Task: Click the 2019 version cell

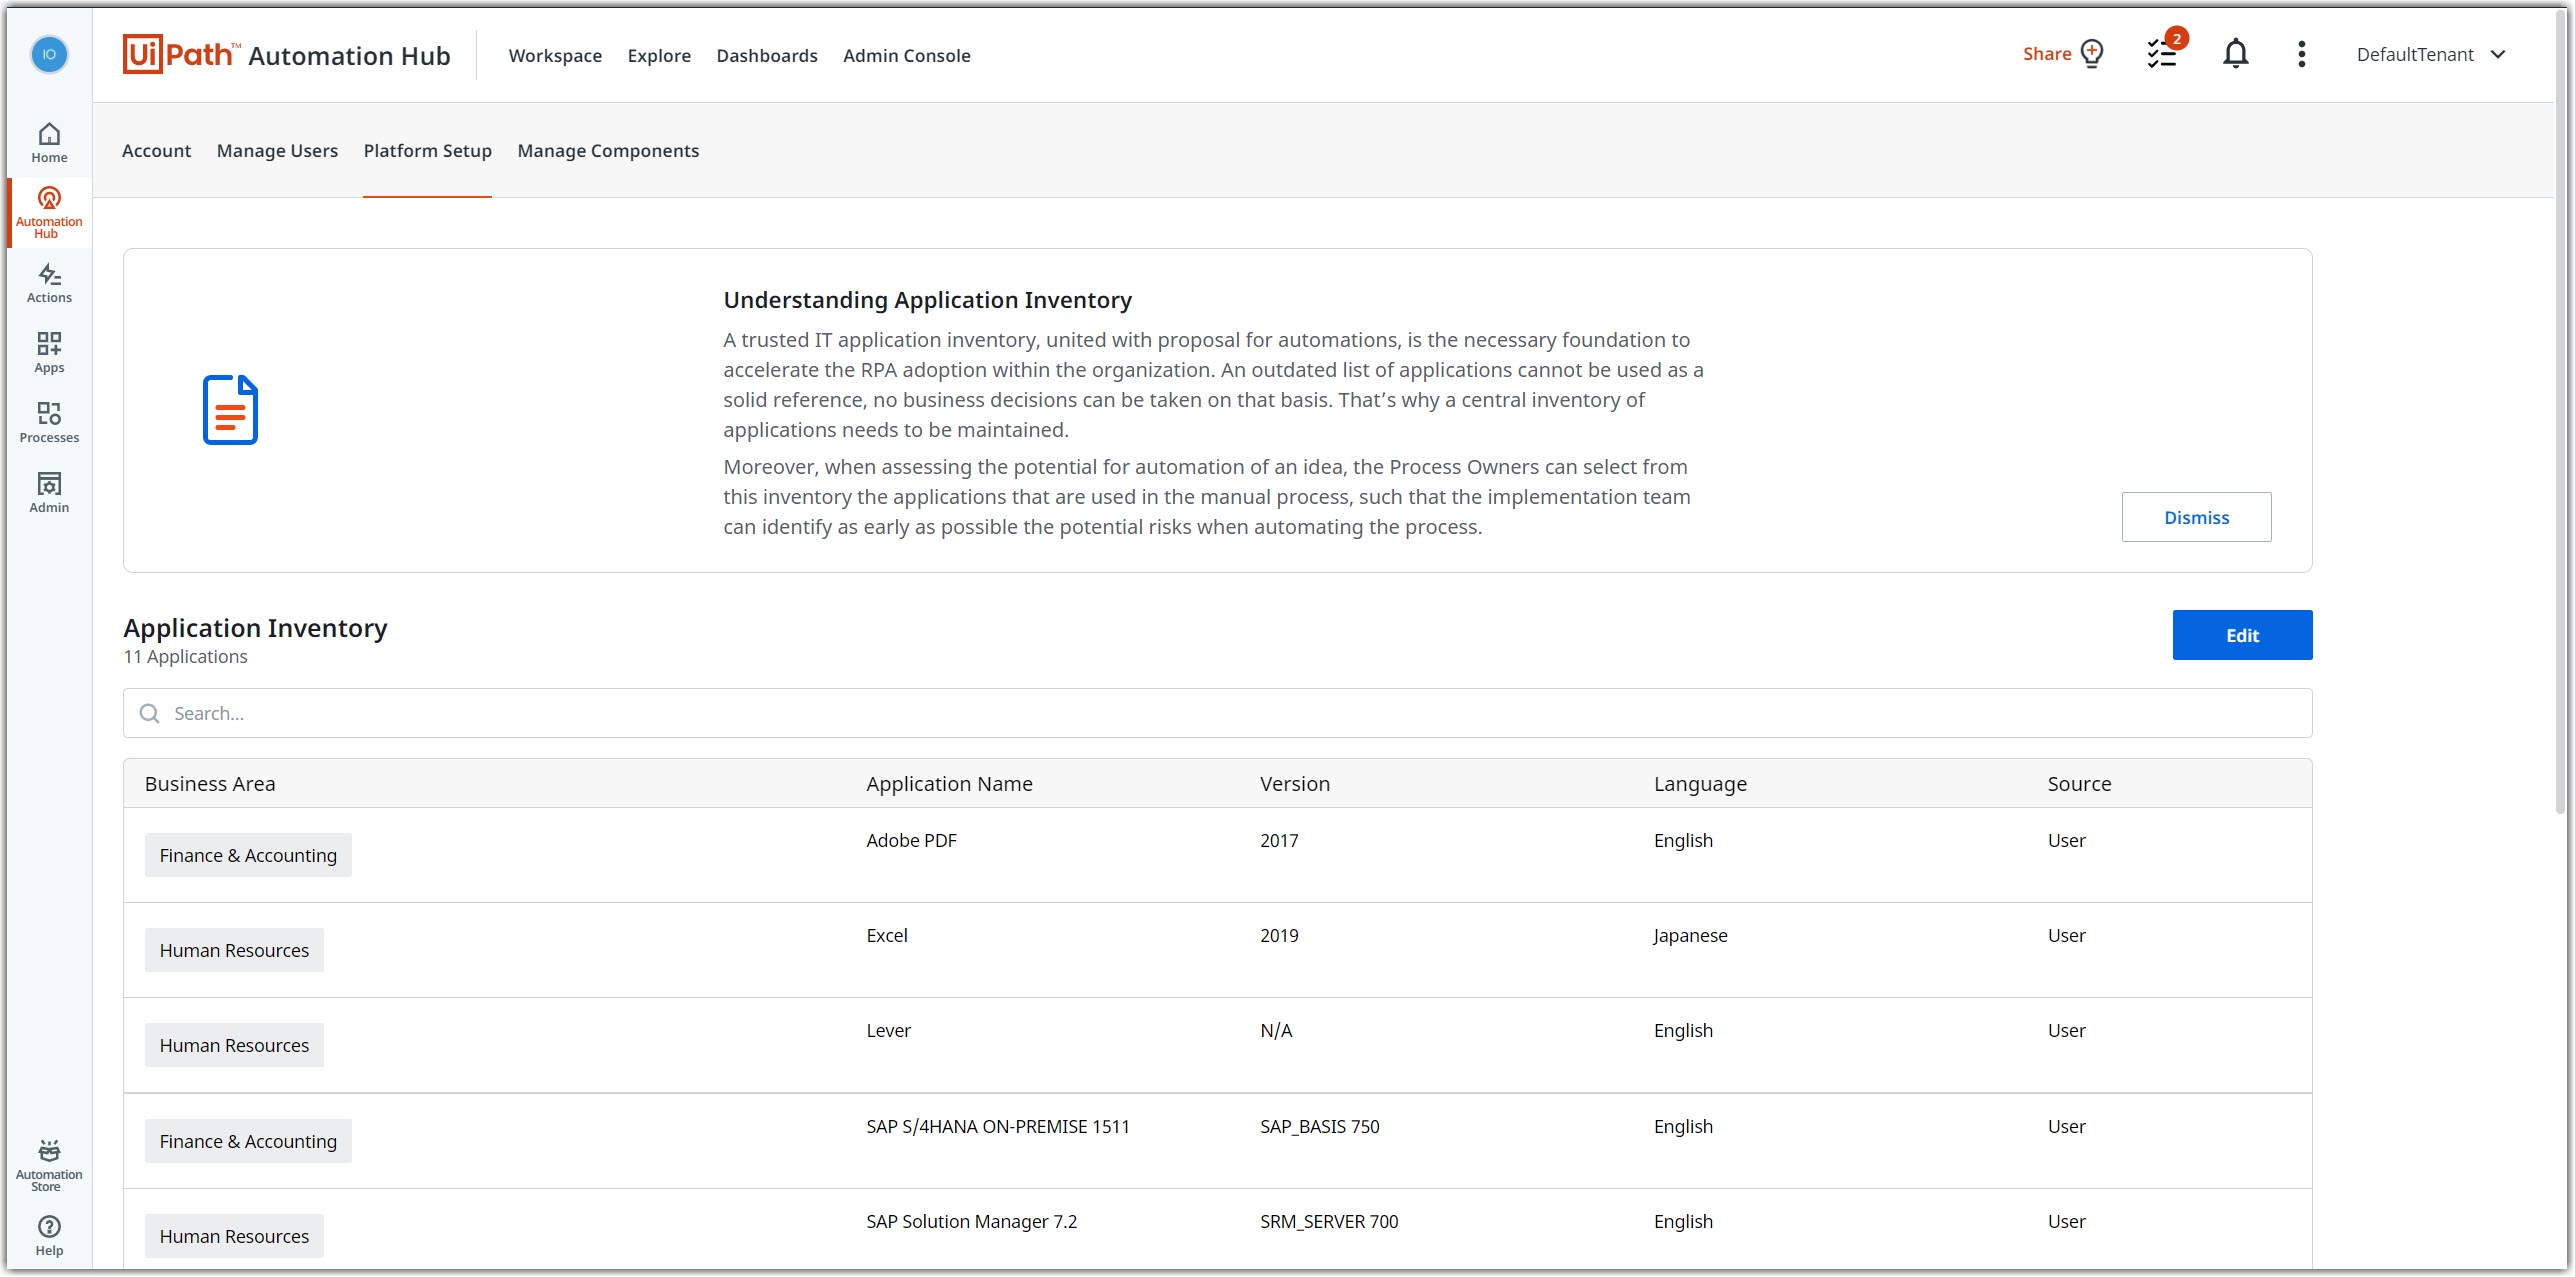Action: (1279, 936)
